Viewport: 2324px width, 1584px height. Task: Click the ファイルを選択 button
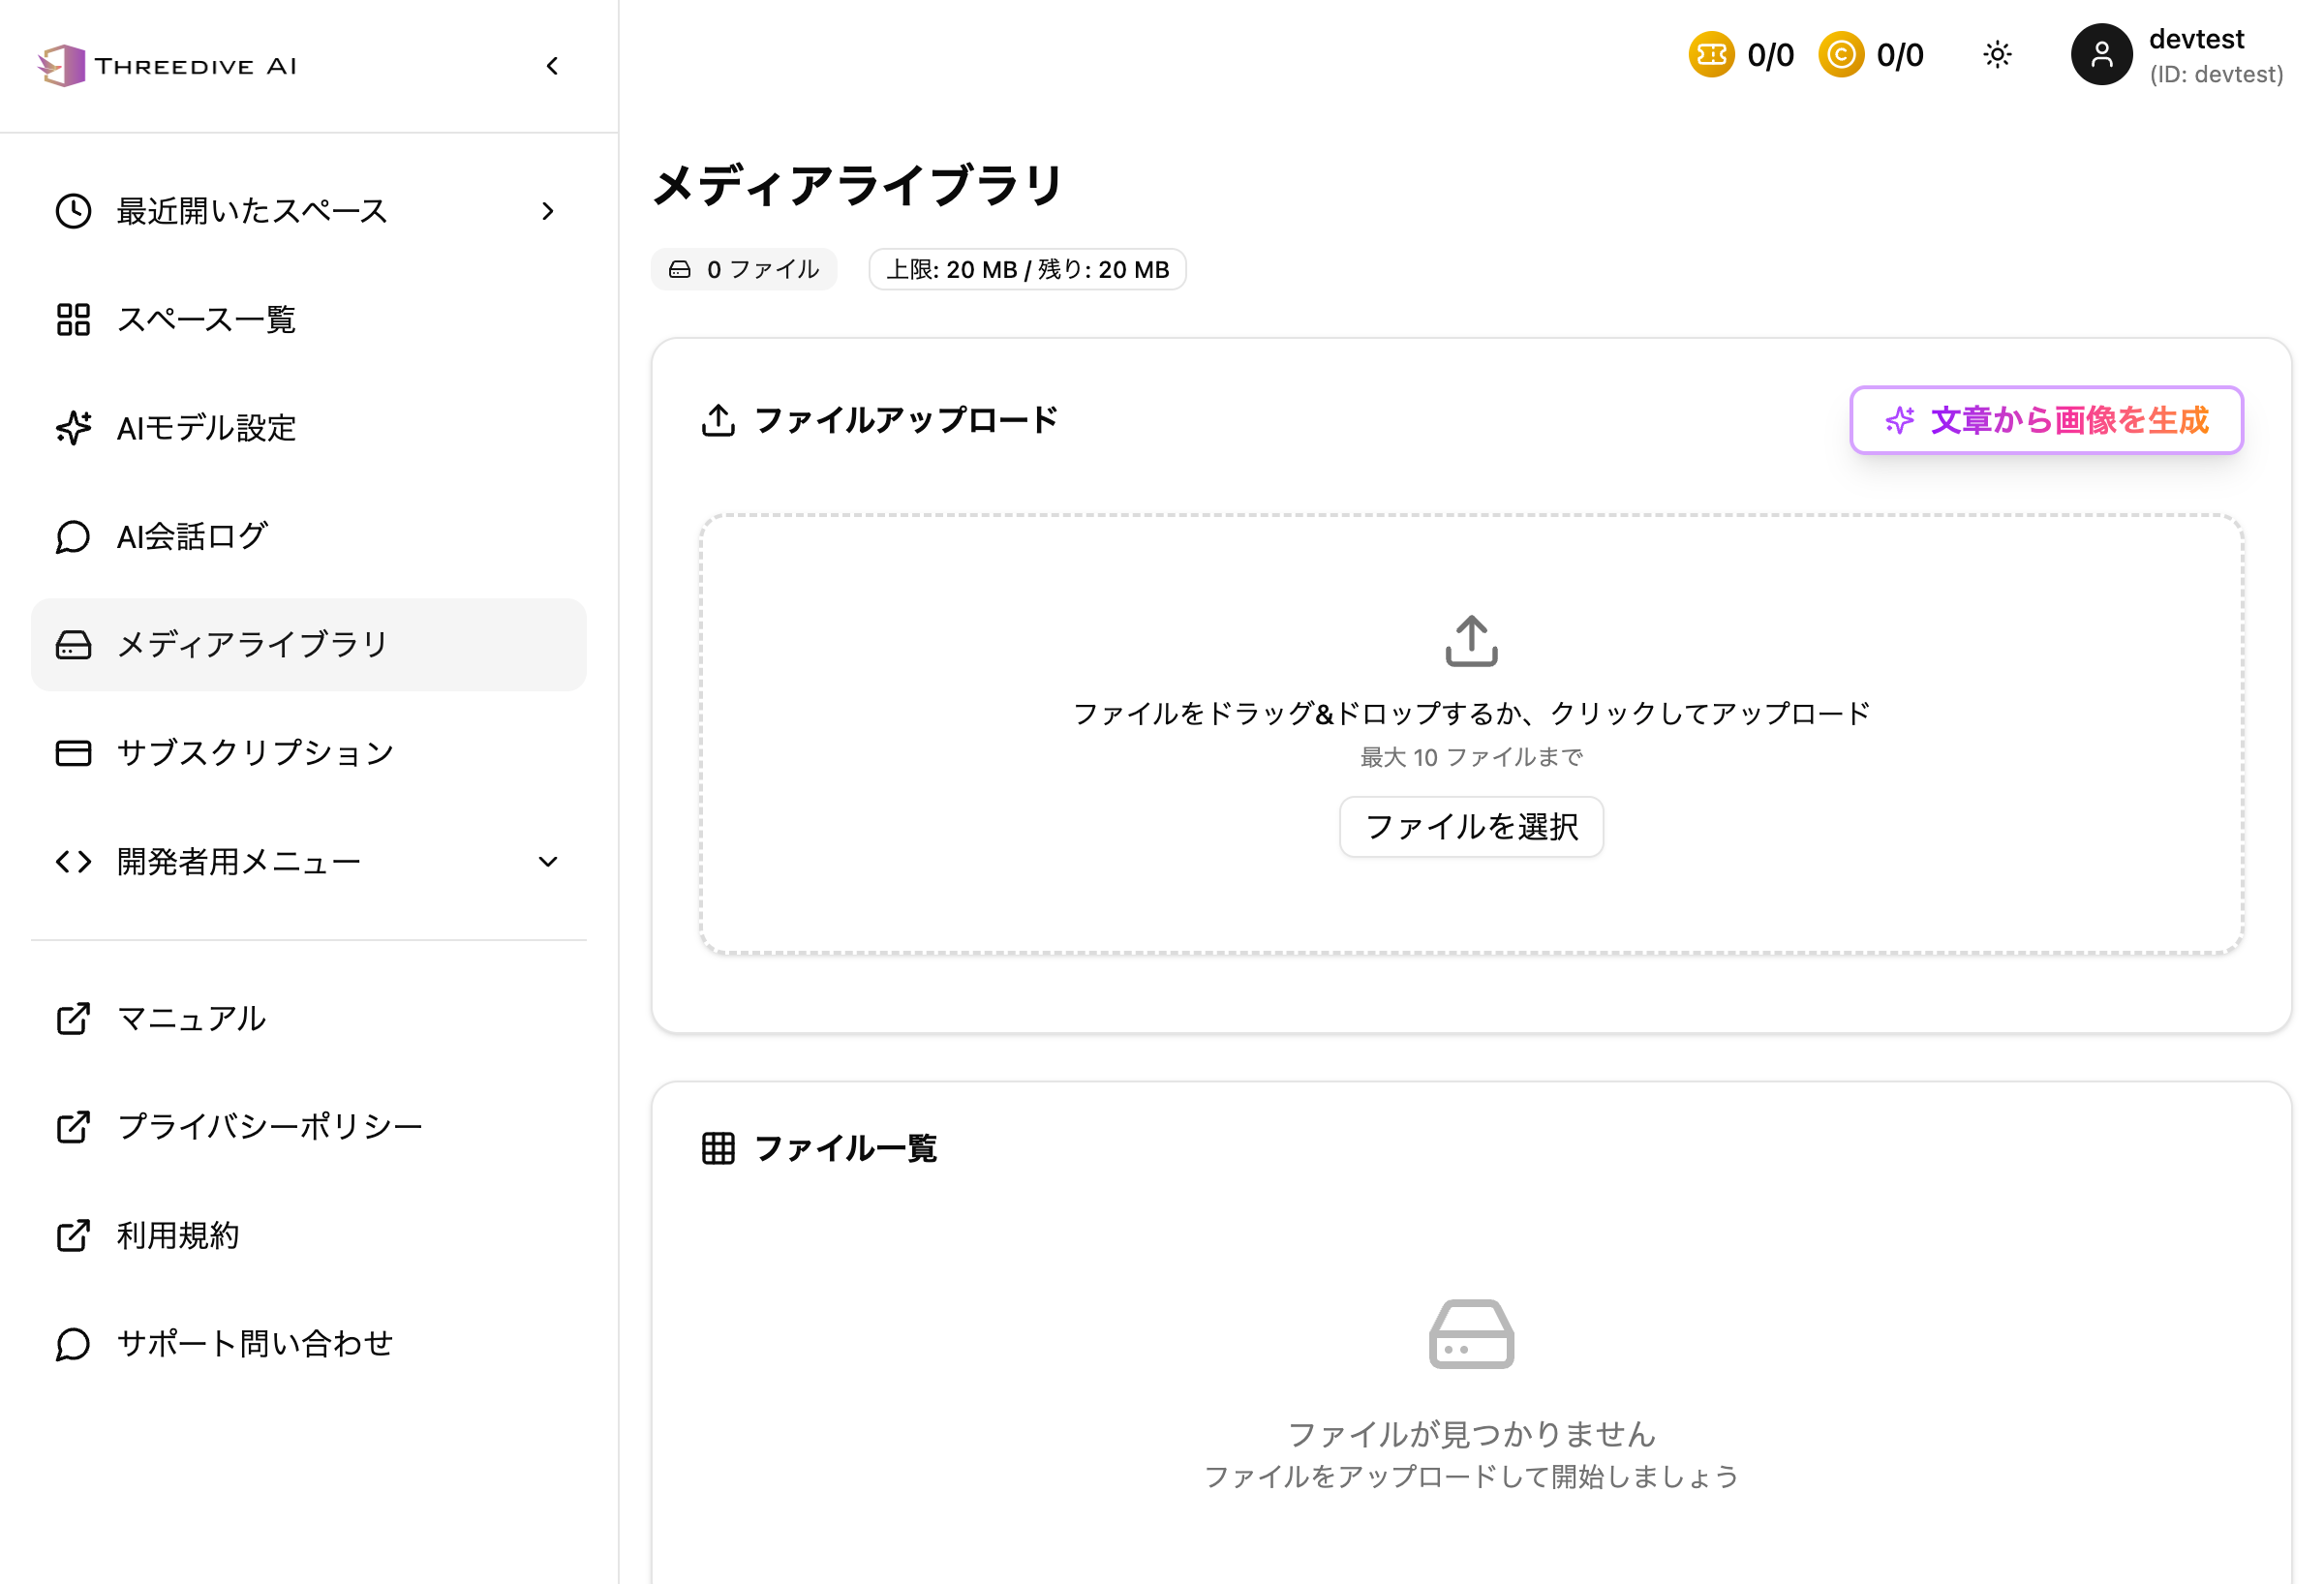[1471, 827]
